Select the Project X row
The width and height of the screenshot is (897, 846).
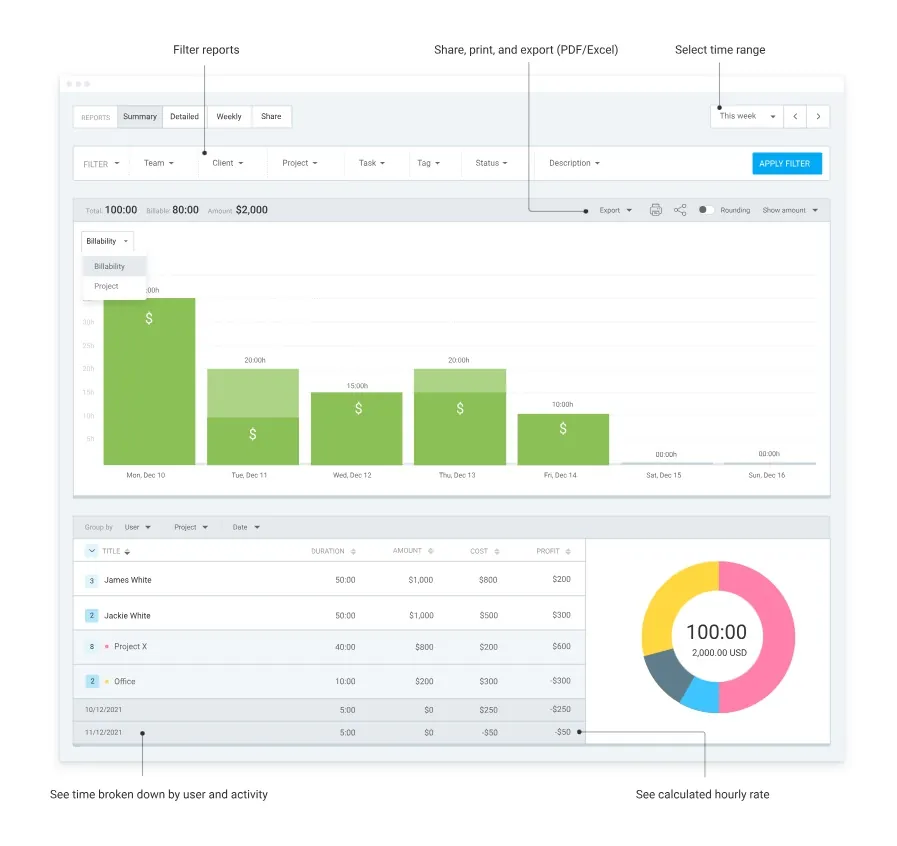coord(330,647)
